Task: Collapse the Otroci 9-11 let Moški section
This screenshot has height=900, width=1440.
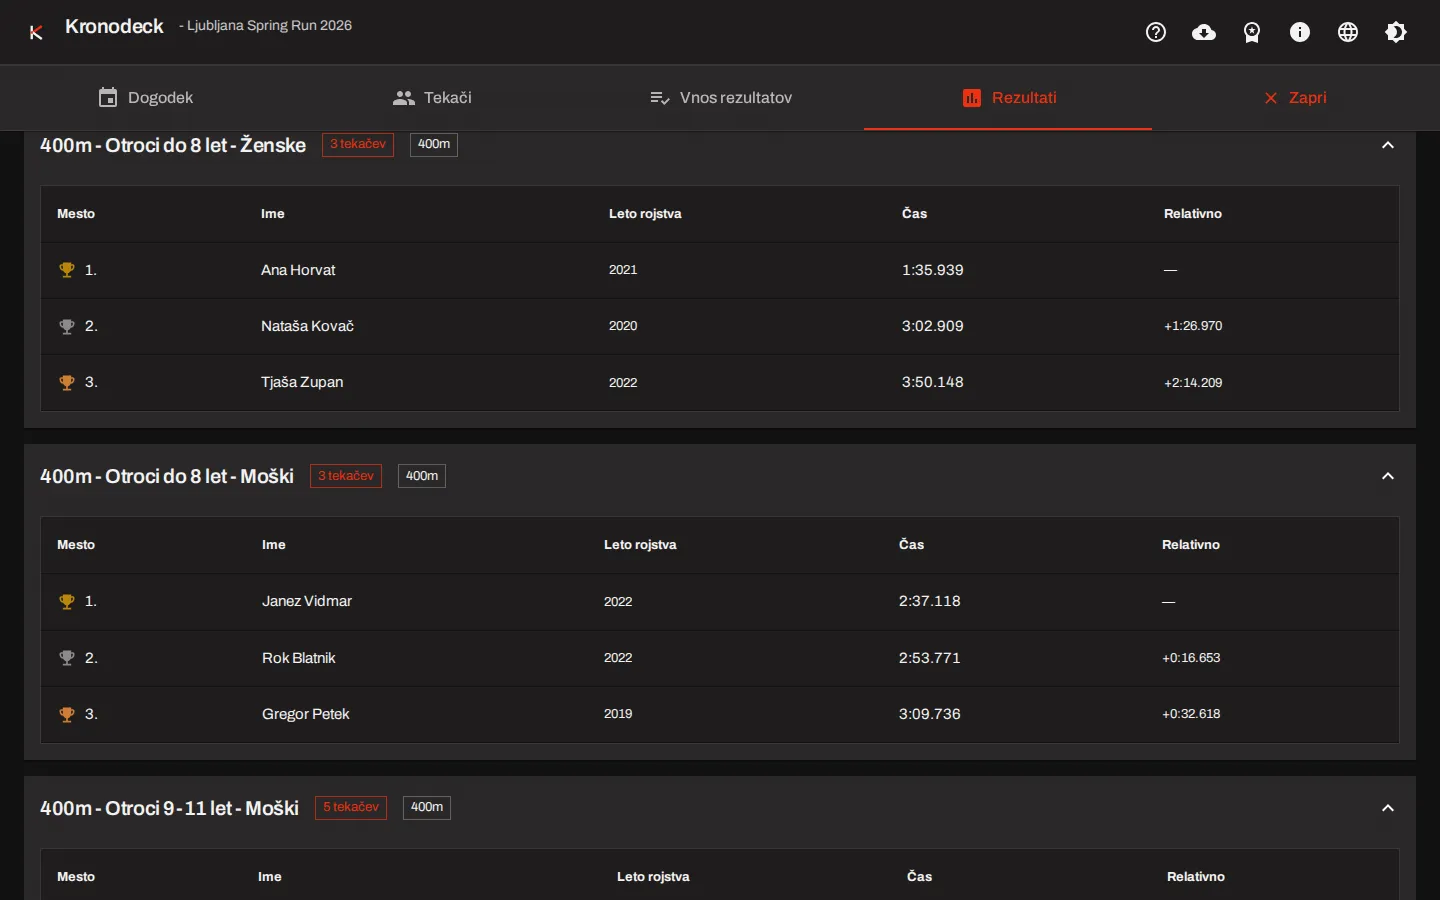Action: click(1388, 808)
